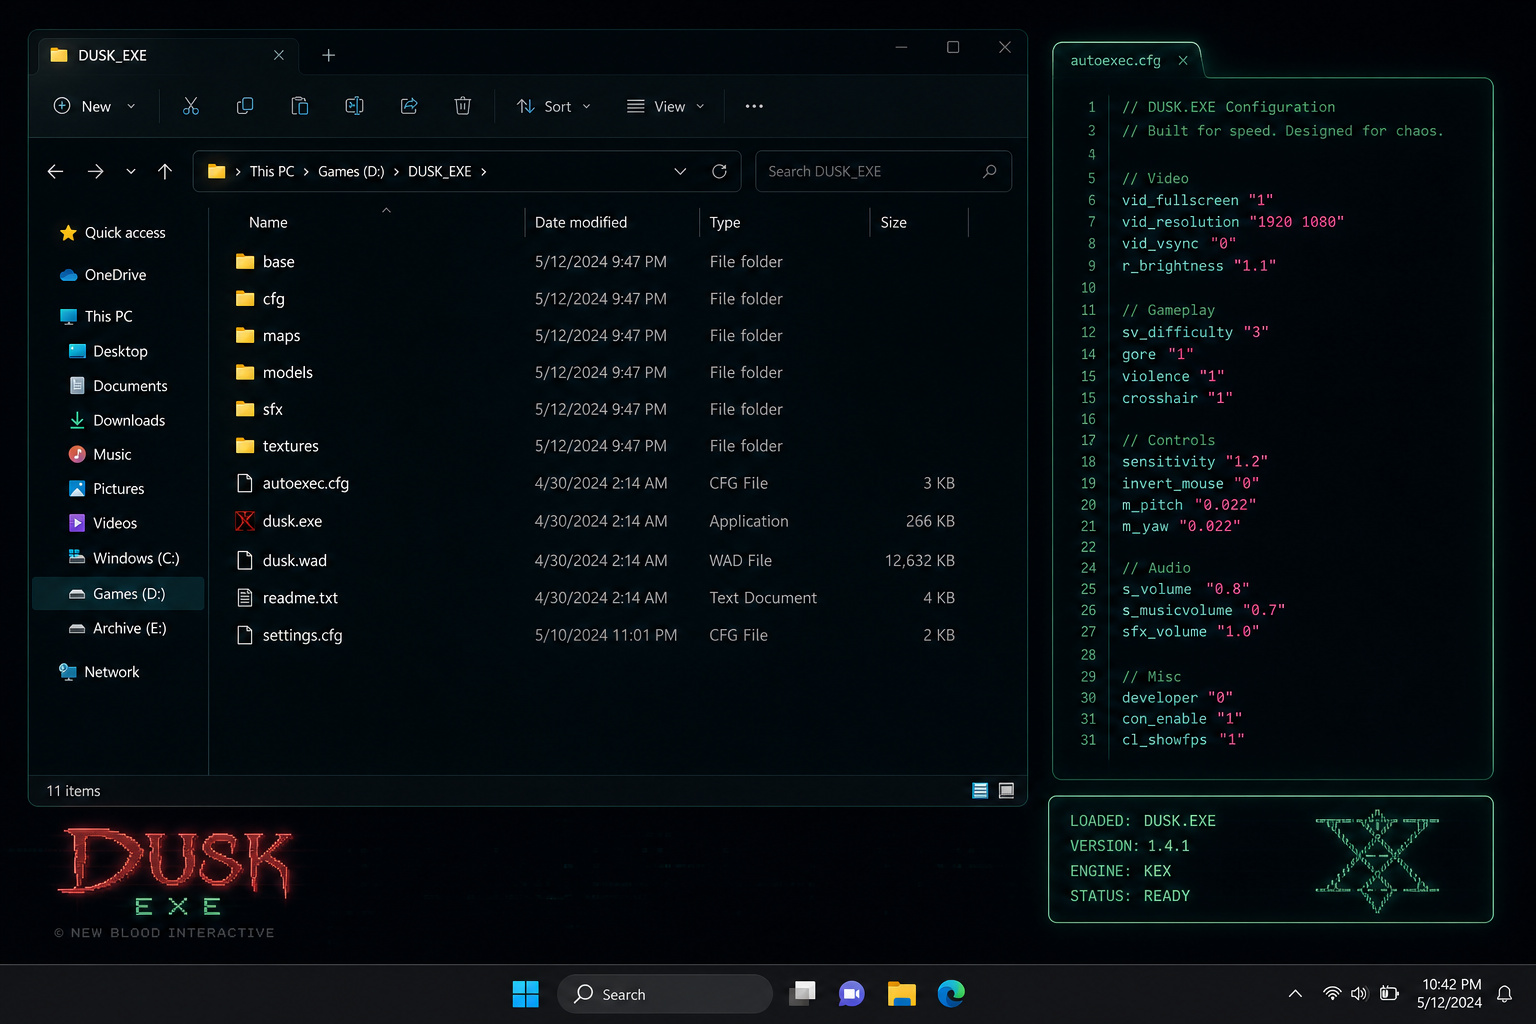
Task: Expand chevron after DUSK_EXE in breadcrumb
Action: tap(484, 172)
